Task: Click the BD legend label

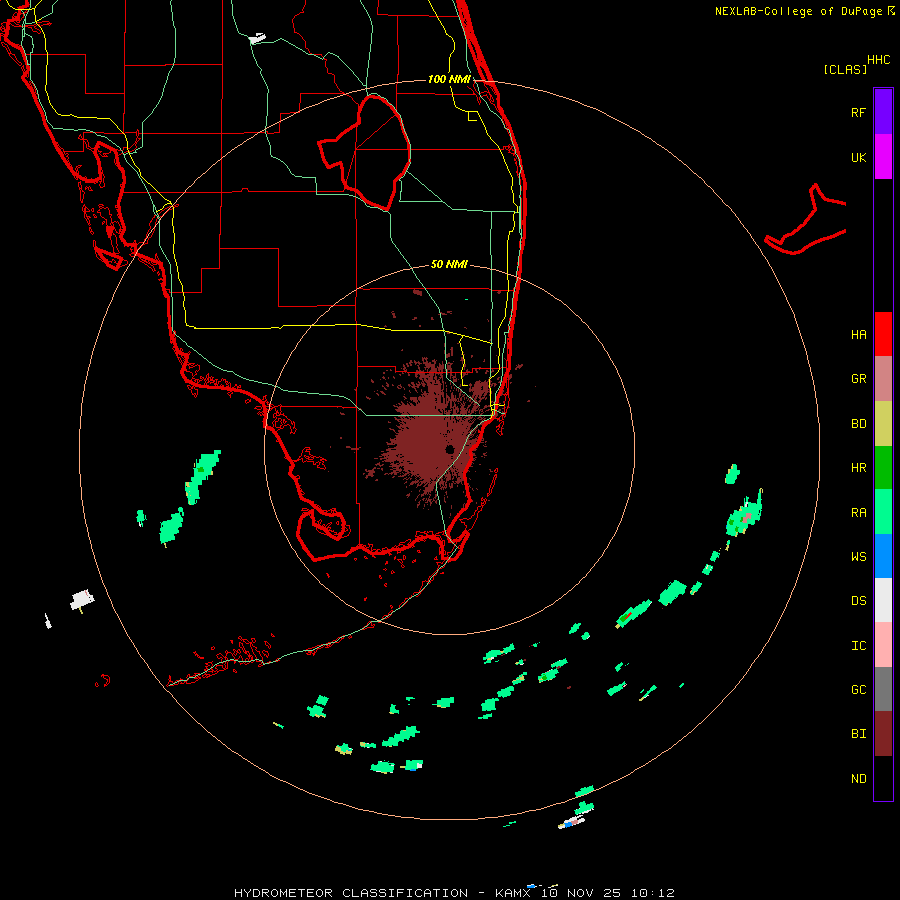Action: [858, 424]
